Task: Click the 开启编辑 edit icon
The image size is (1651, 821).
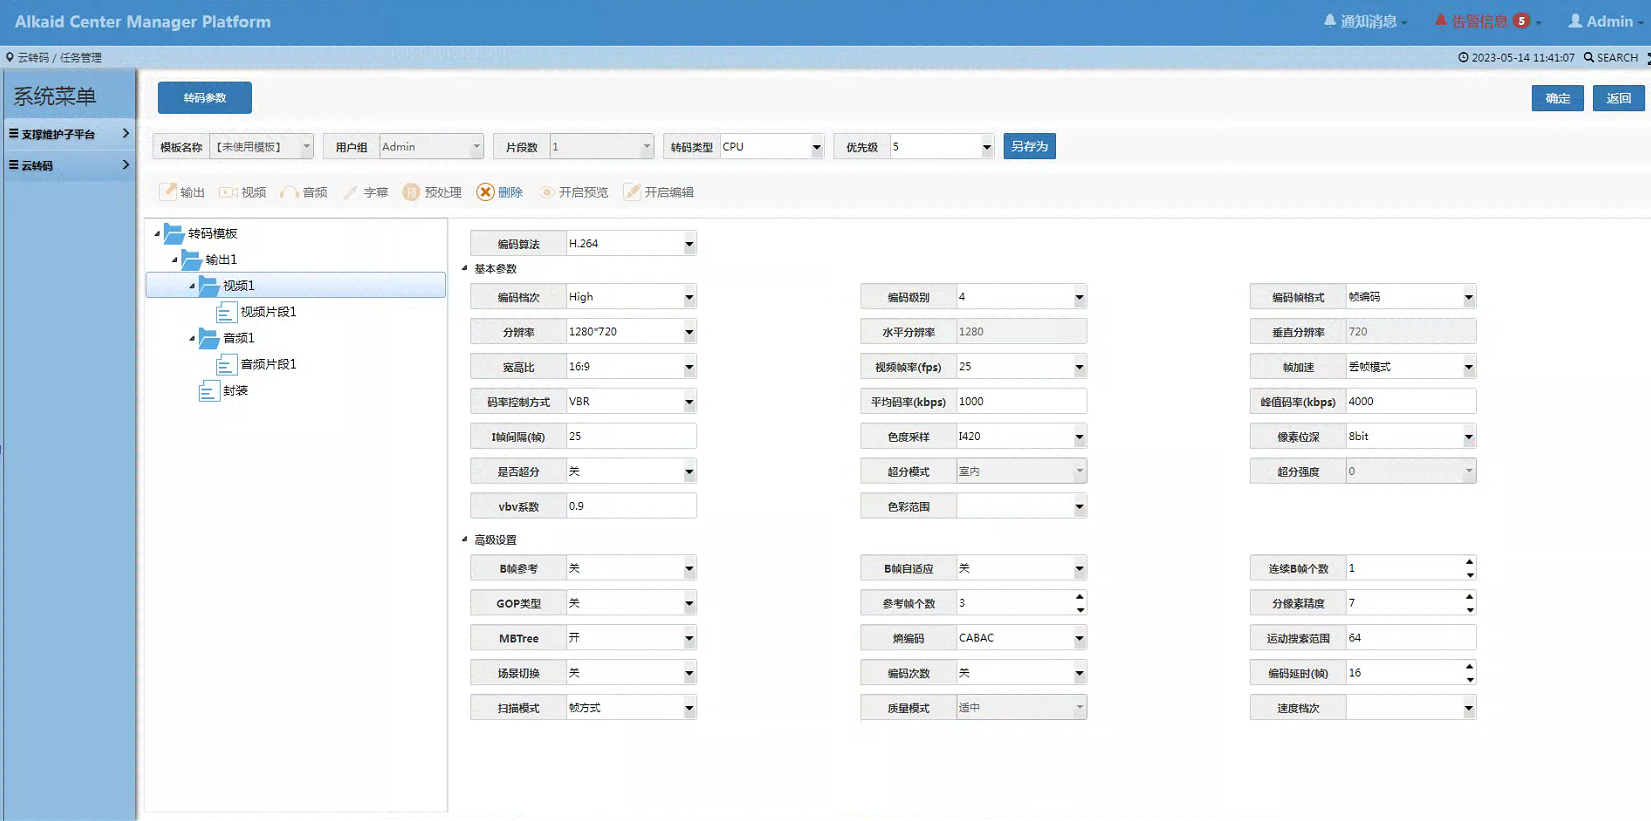Action: pos(632,192)
